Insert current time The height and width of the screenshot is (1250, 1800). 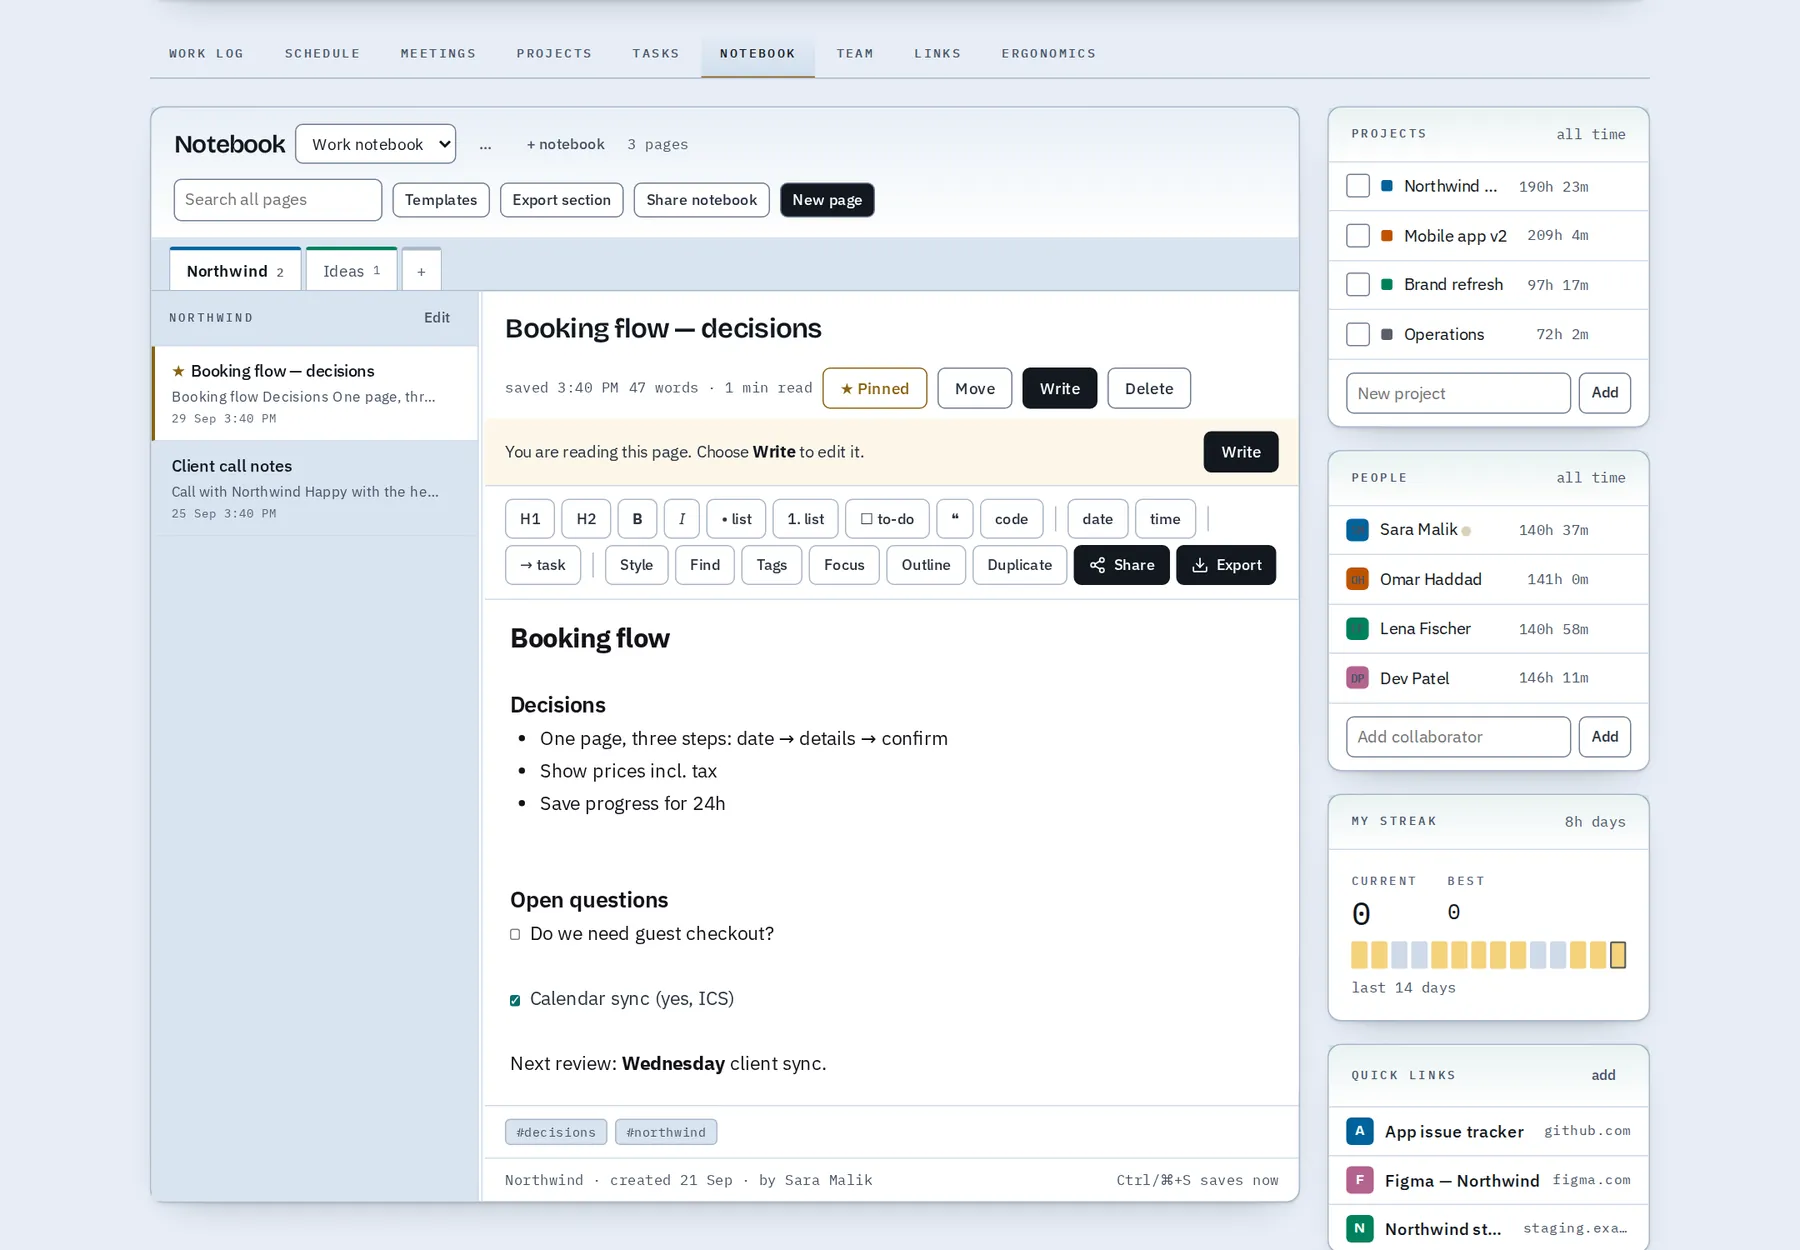coord(1165,519)
